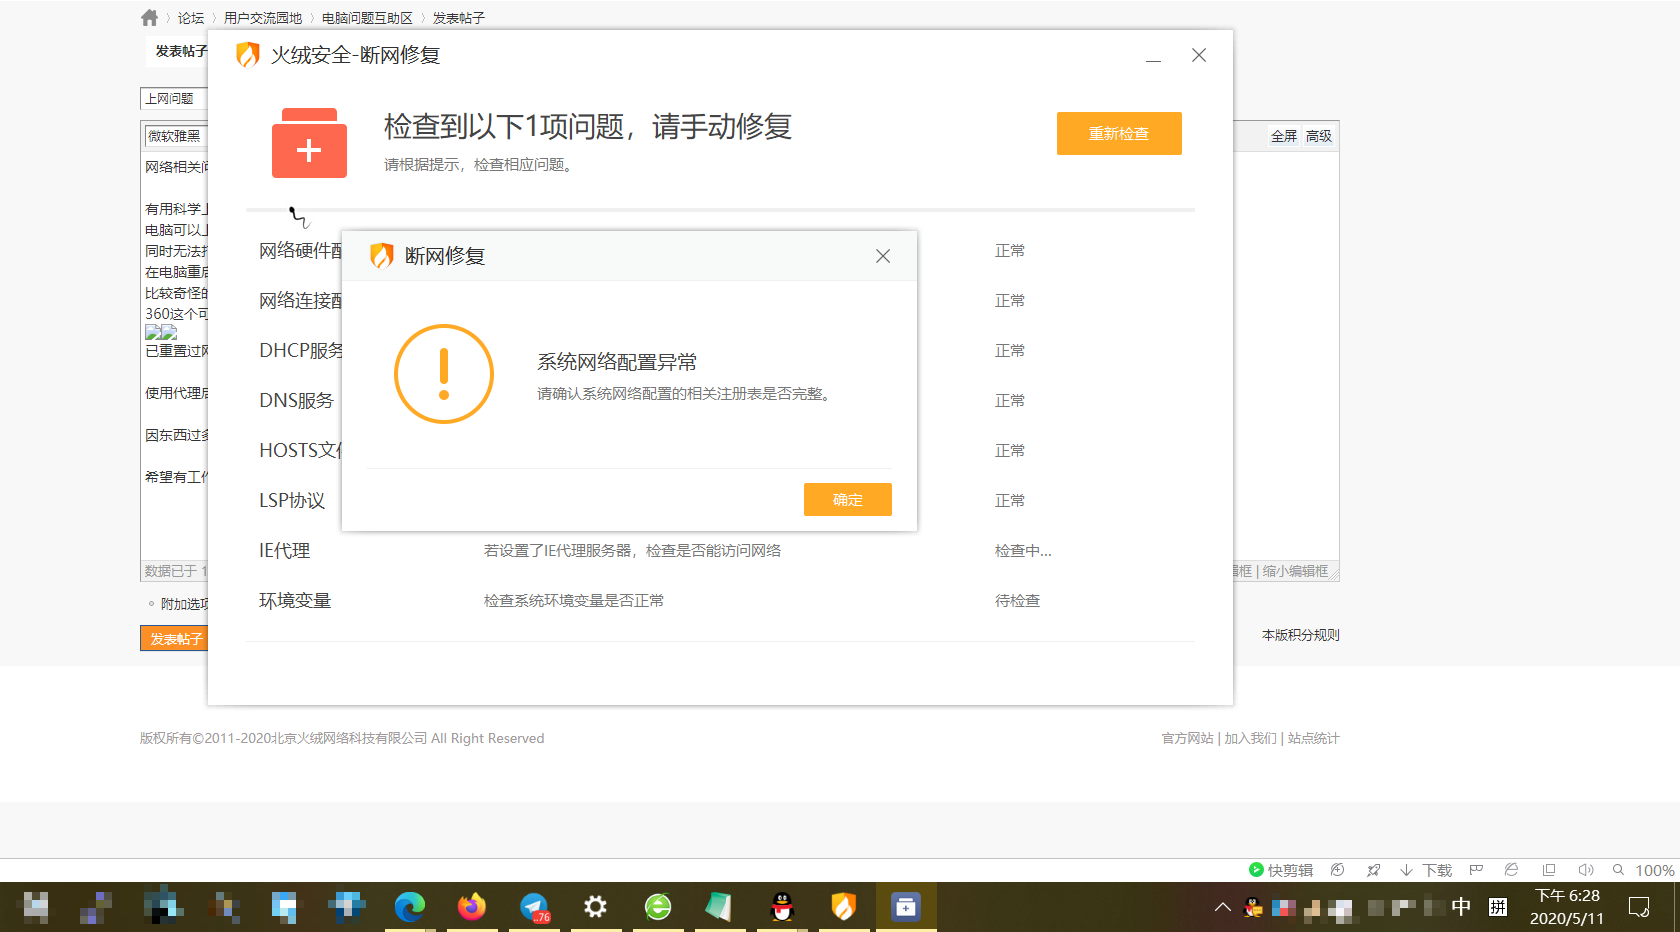The width and height of the screenshot is (1680, 932).
Task: Open 站点统计 footer link
Action: click(1314, 738)
